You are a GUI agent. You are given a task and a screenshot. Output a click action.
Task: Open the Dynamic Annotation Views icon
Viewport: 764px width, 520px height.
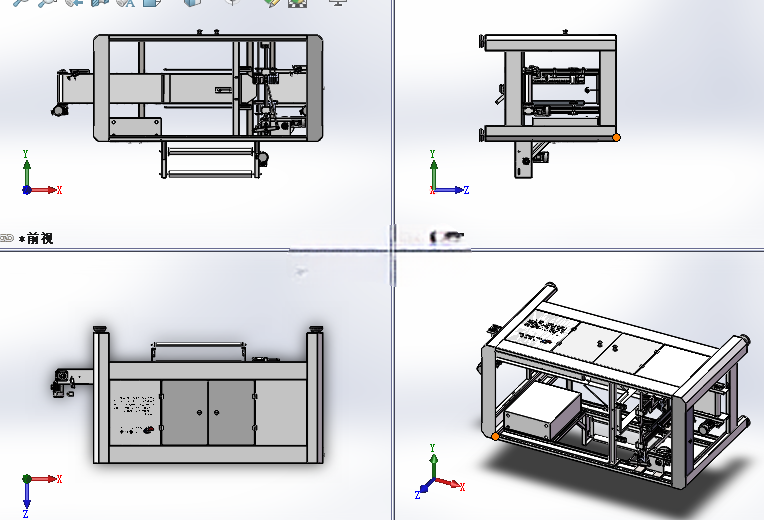126,2
